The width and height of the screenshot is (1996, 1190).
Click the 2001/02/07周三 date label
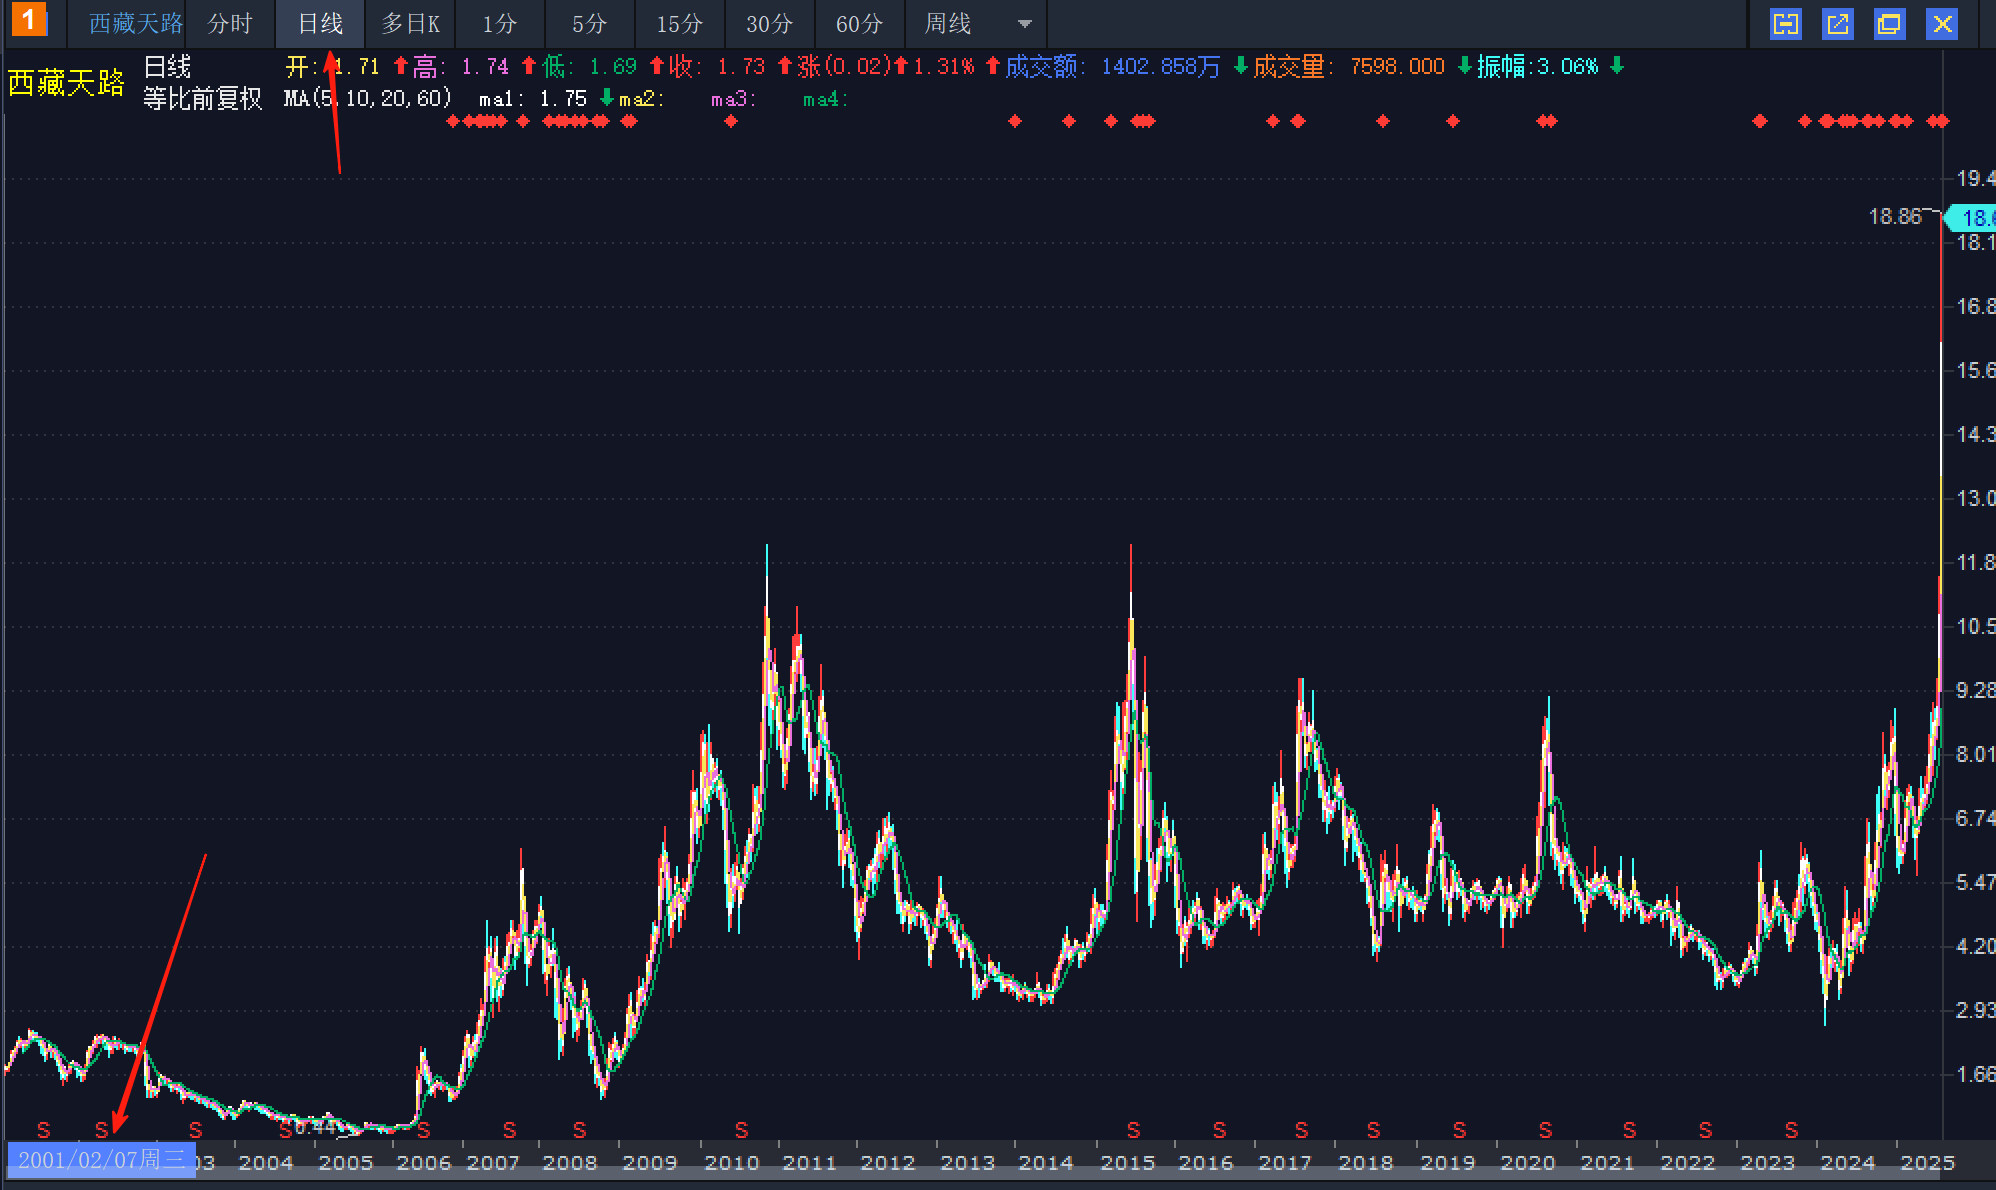101,1160
